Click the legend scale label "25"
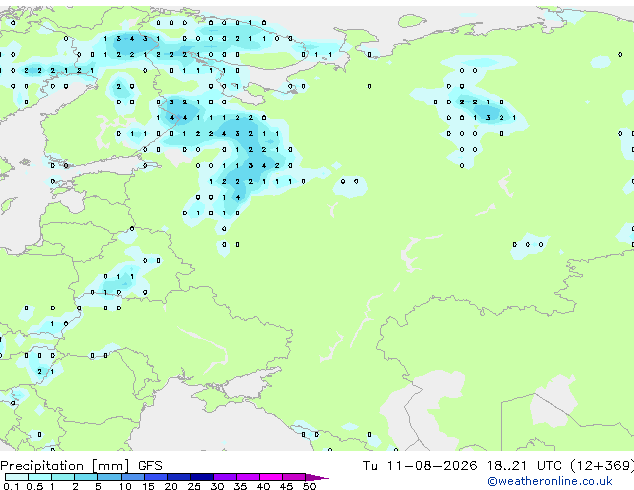Viewport: 634px width, 490px height. click(x=194, y=486)
